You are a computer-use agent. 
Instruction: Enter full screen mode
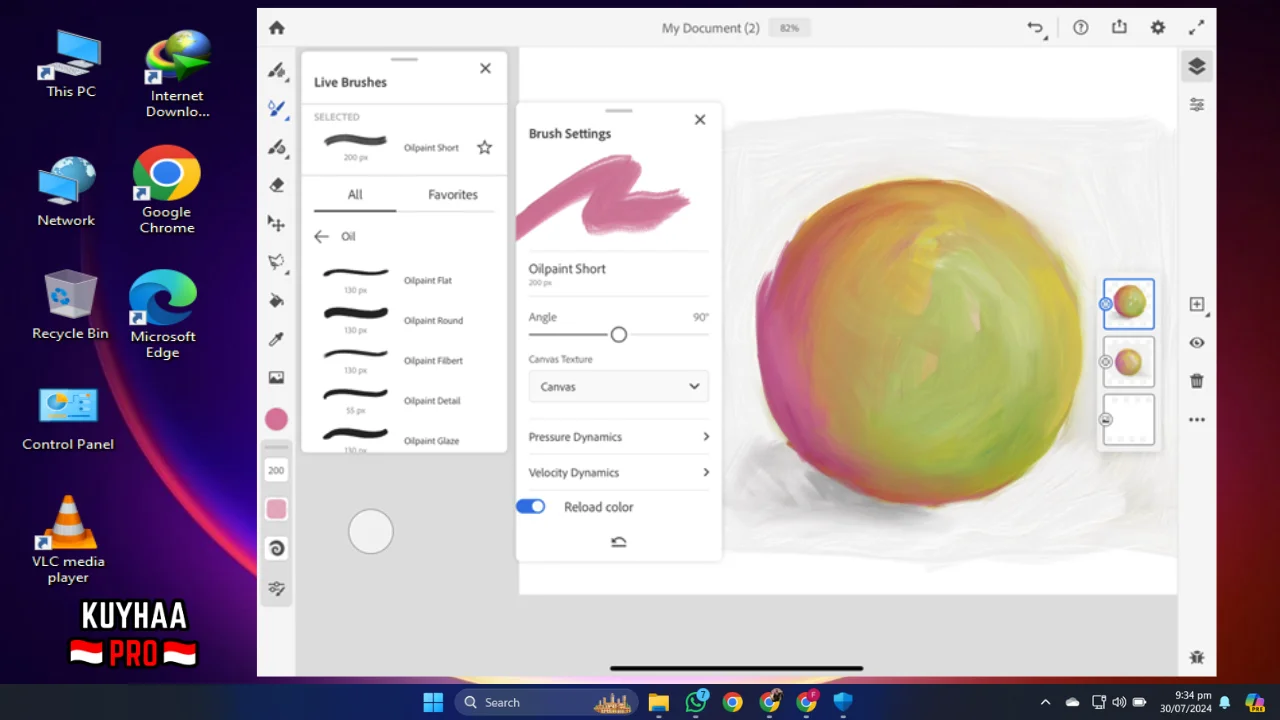(x=1196, y=28)
